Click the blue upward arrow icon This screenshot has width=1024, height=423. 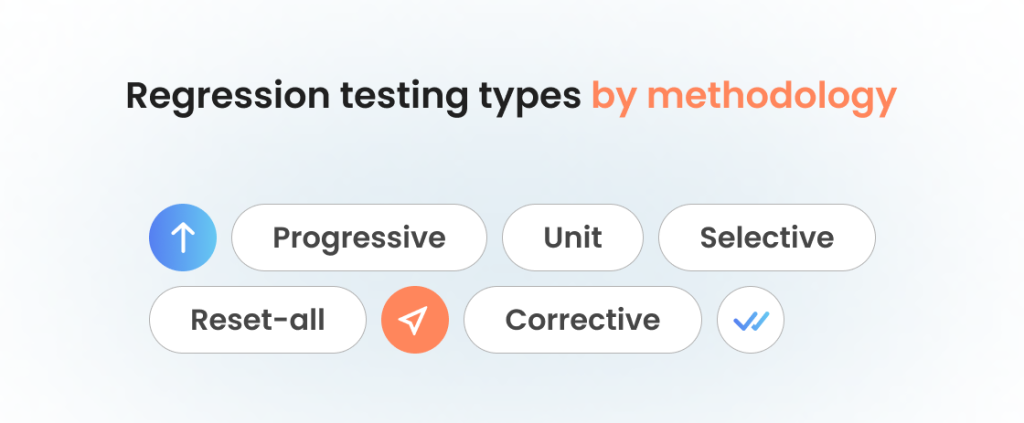(183, 238)
